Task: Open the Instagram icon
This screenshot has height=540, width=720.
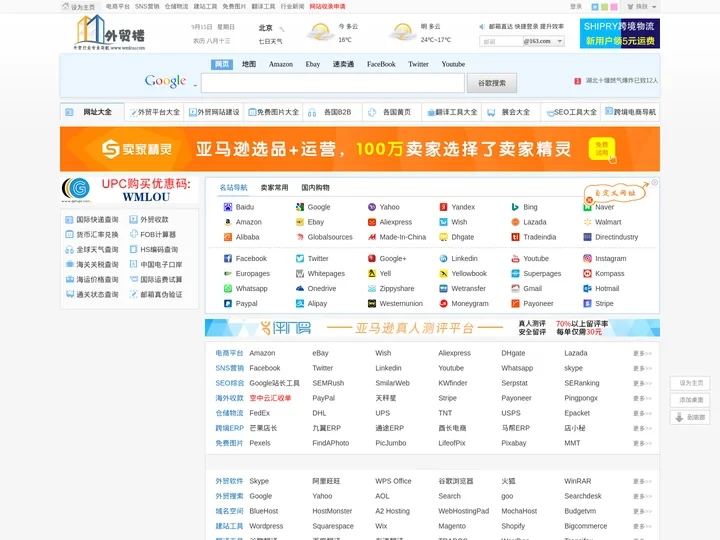Action: 587,259
